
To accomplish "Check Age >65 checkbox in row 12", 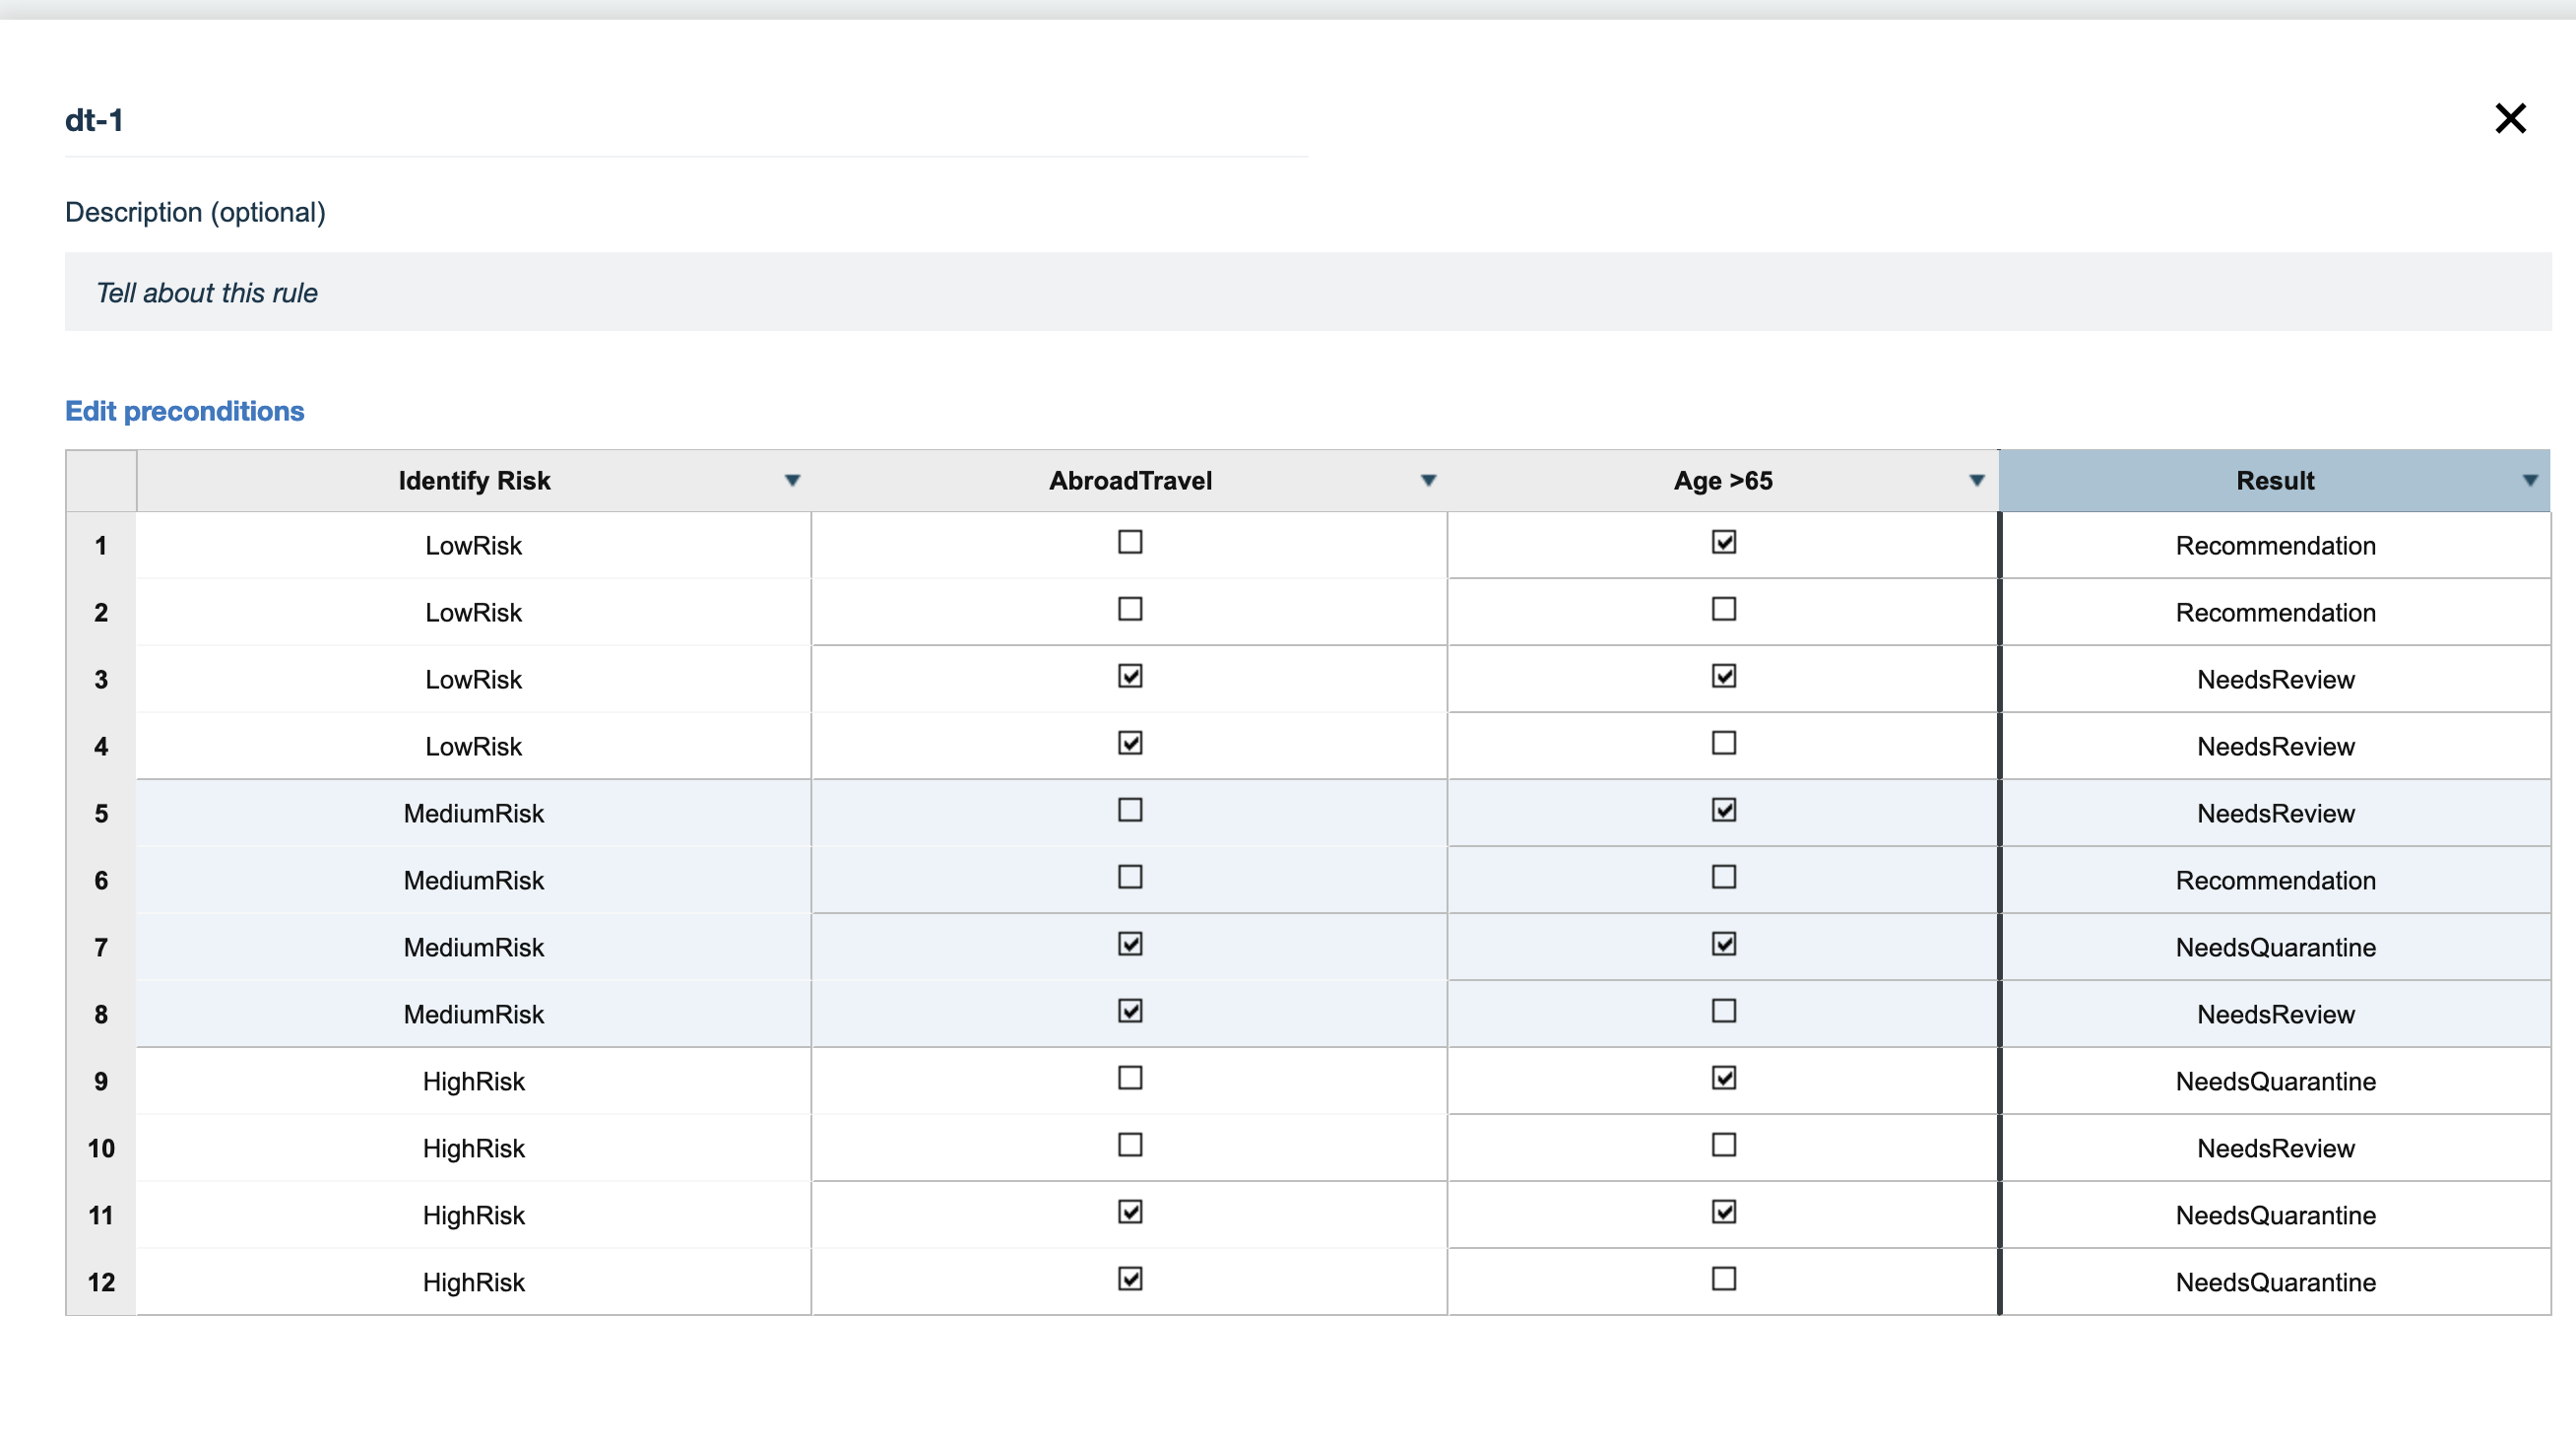I will tap(1723, 1279).
